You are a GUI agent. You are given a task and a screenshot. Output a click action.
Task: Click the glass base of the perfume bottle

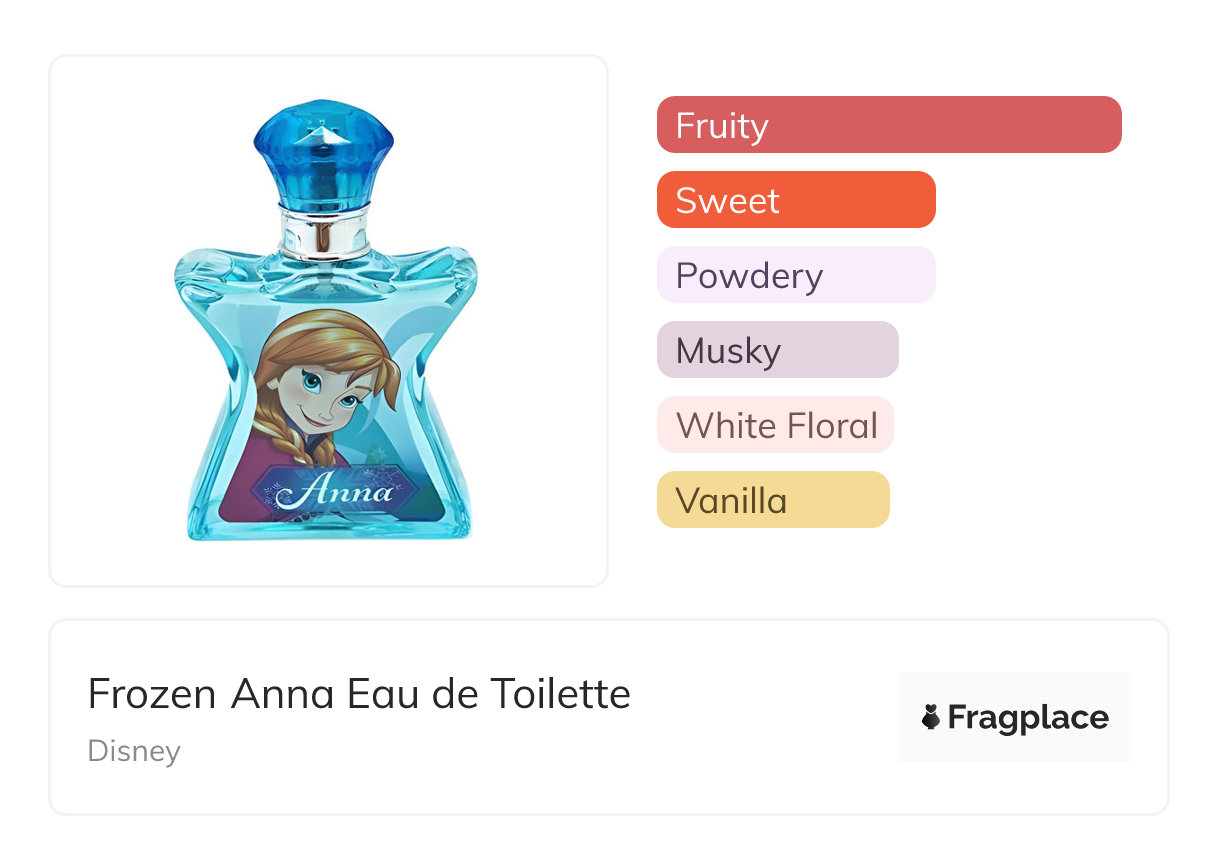[x=330, y=527]
